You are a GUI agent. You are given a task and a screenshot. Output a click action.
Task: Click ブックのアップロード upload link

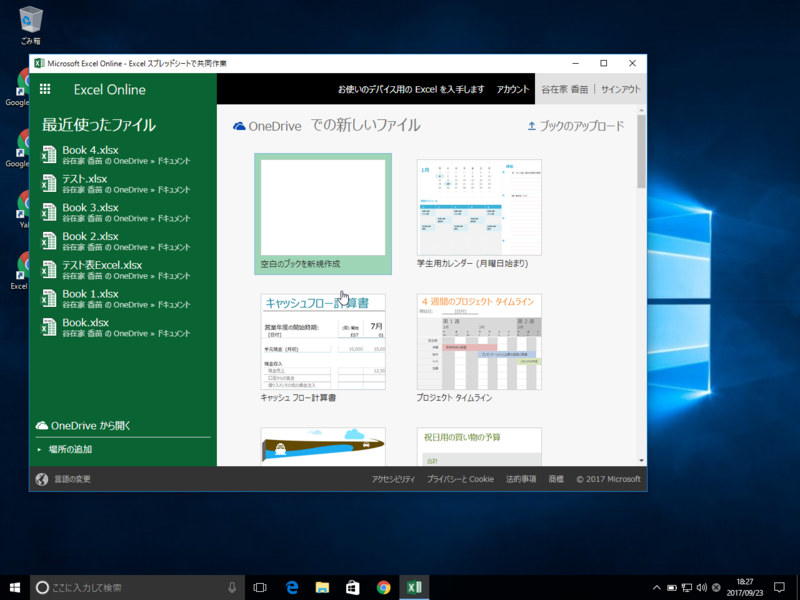[576, 126]
